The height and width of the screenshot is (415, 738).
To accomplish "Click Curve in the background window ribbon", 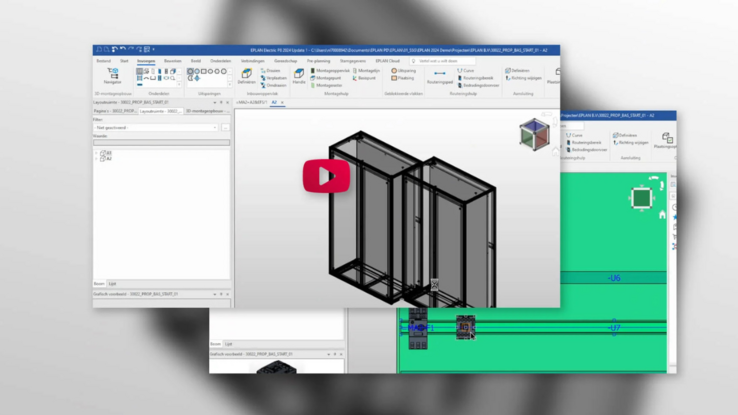I will click(x=574, y=136).
